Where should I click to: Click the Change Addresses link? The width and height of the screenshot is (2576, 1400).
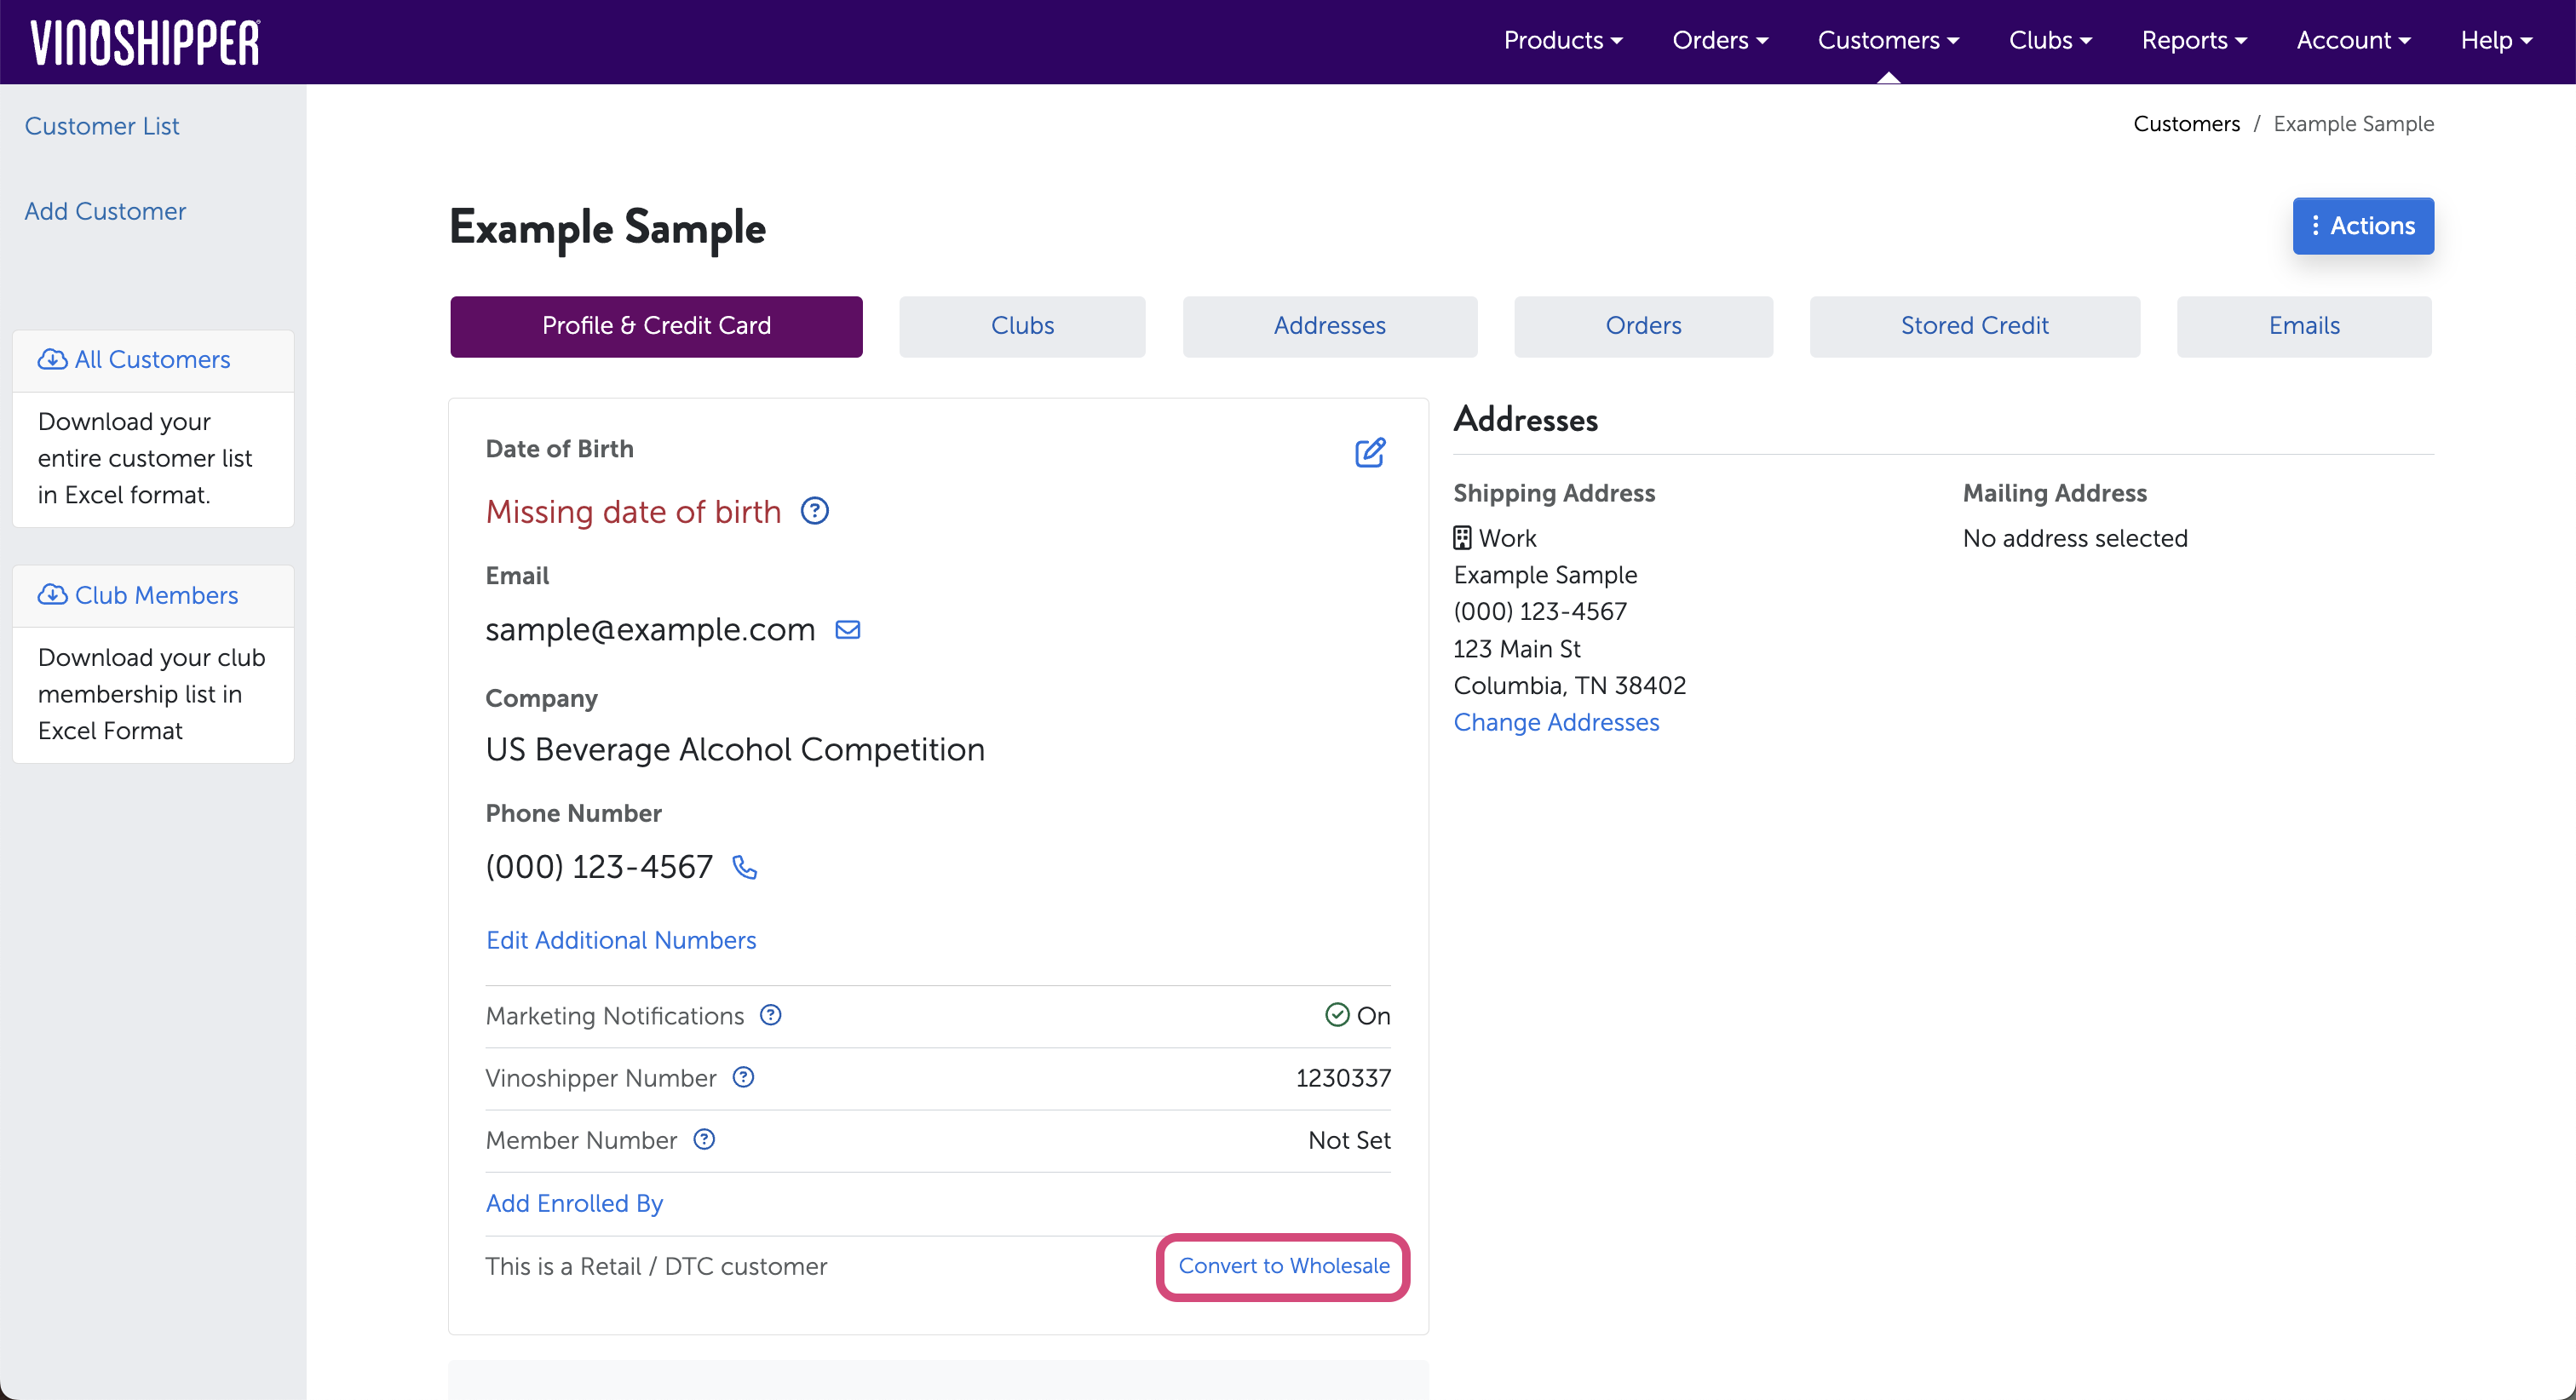pos(1556,722)
